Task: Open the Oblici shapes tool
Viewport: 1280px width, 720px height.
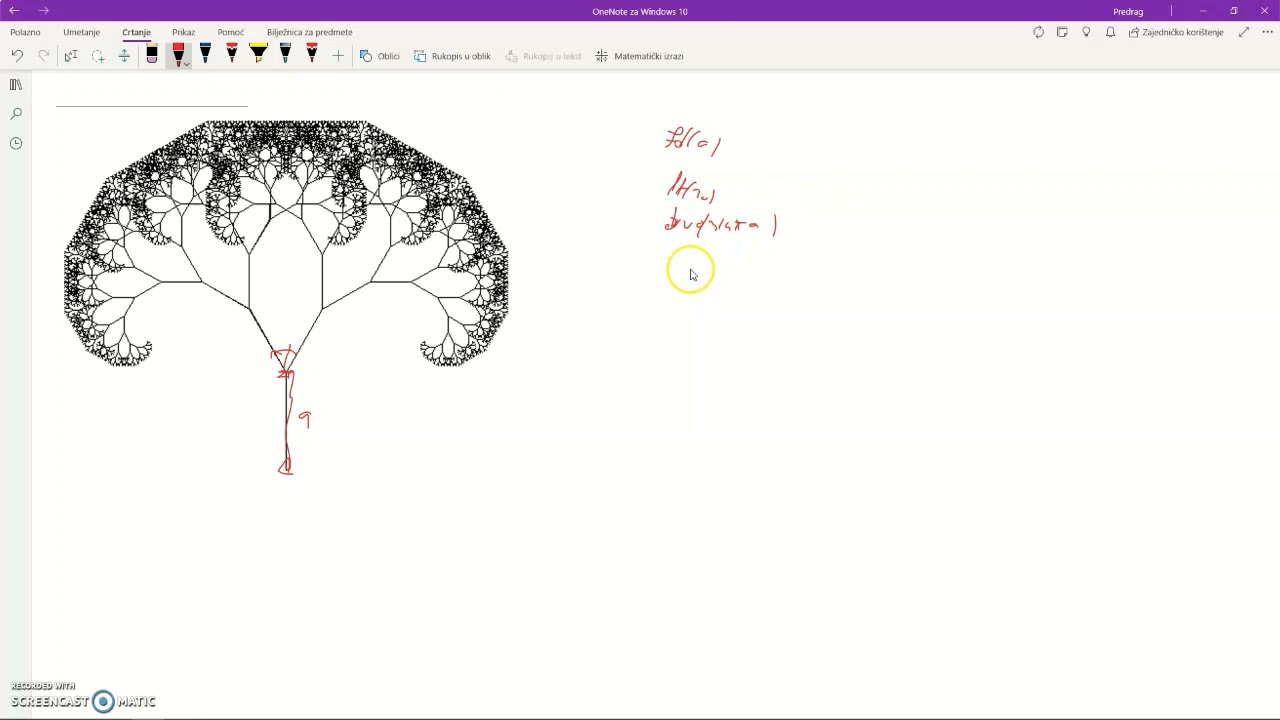Action: click(380, 56)
